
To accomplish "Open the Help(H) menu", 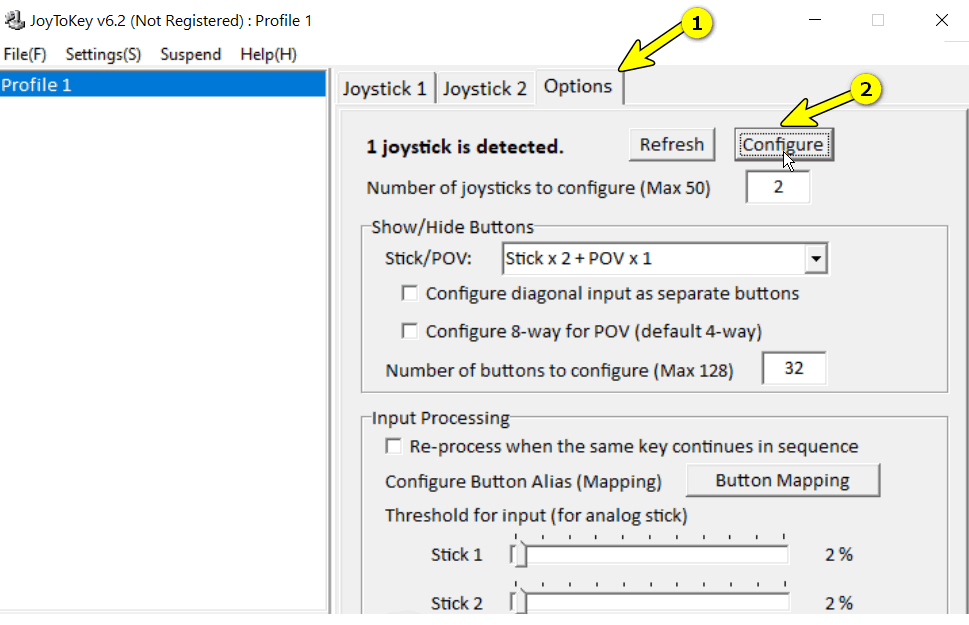I will click(268, 54).
